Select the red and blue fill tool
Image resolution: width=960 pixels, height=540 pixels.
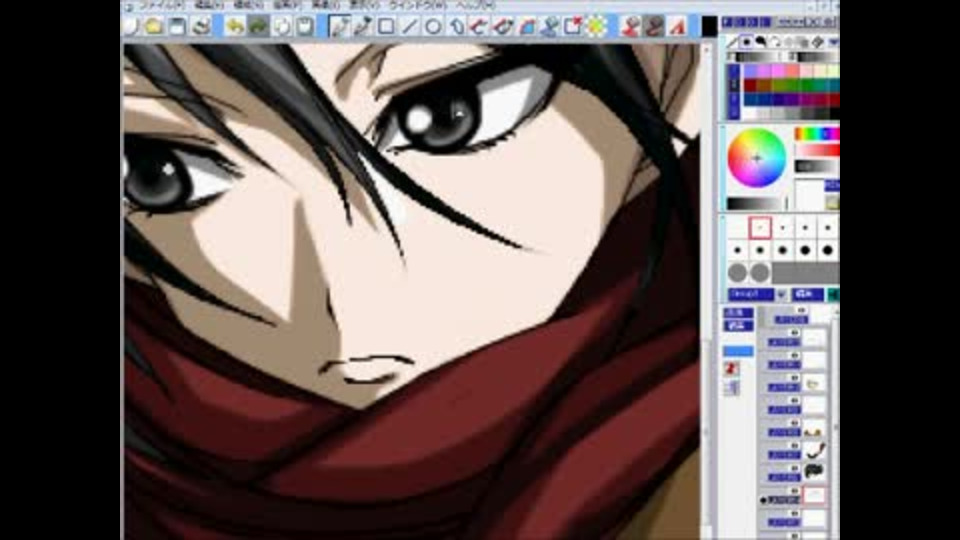(527, 26)
